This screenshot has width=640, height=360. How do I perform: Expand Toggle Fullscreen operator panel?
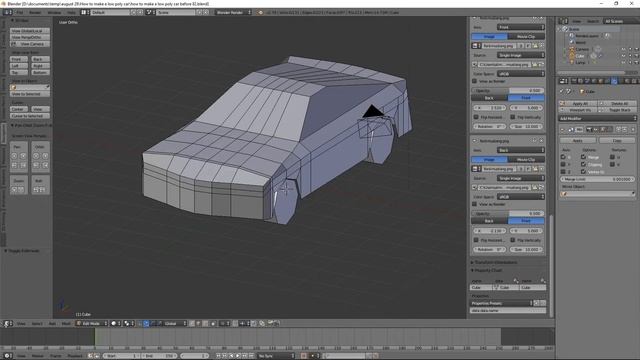click(x=22, y=251)
